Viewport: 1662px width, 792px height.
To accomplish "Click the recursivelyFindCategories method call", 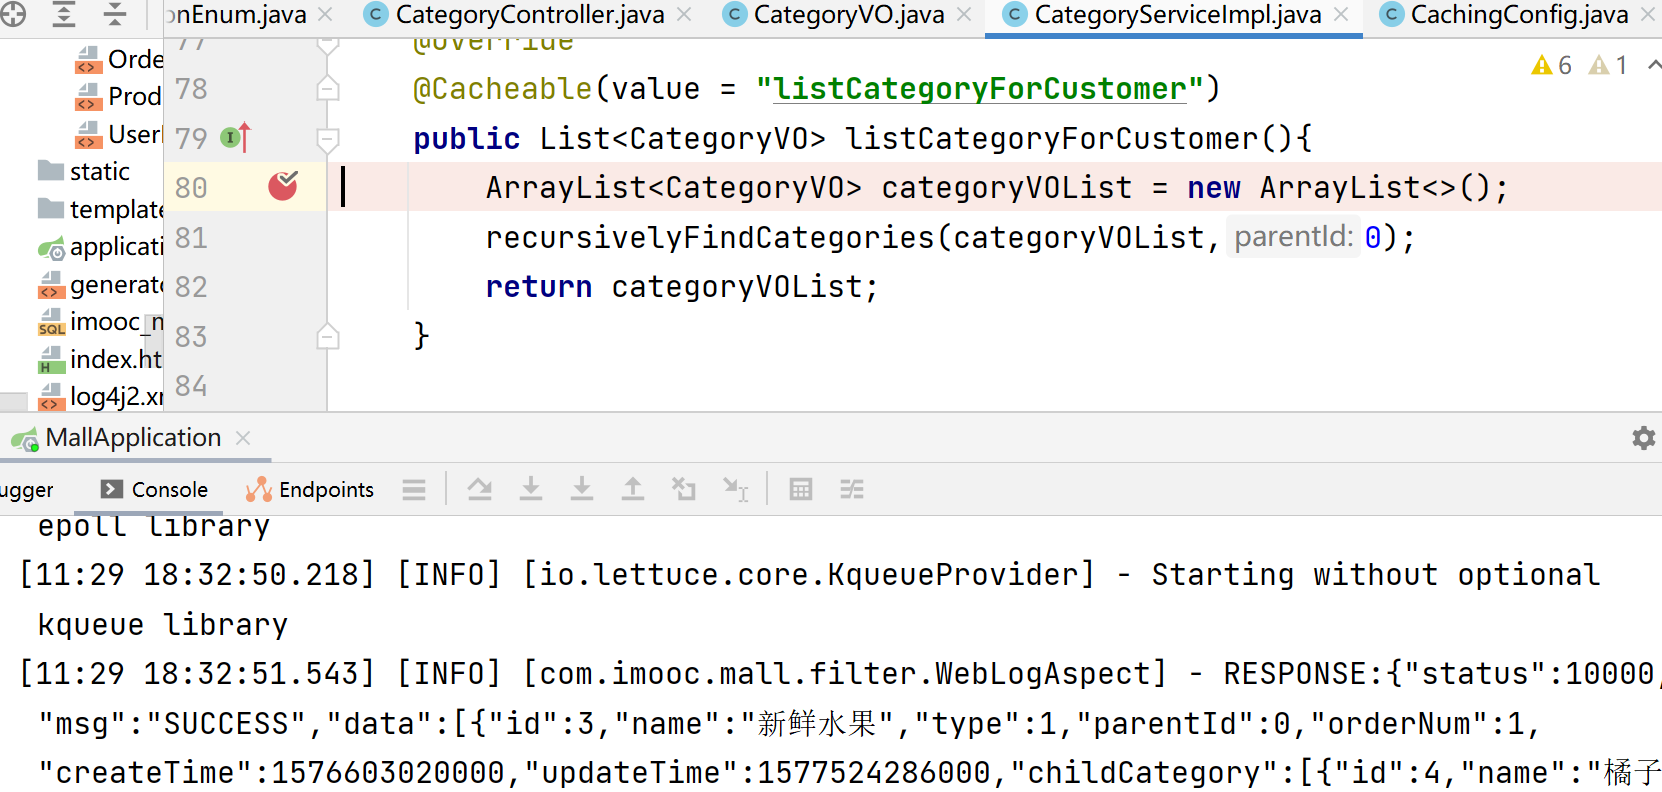I will (x=709, y=238).
